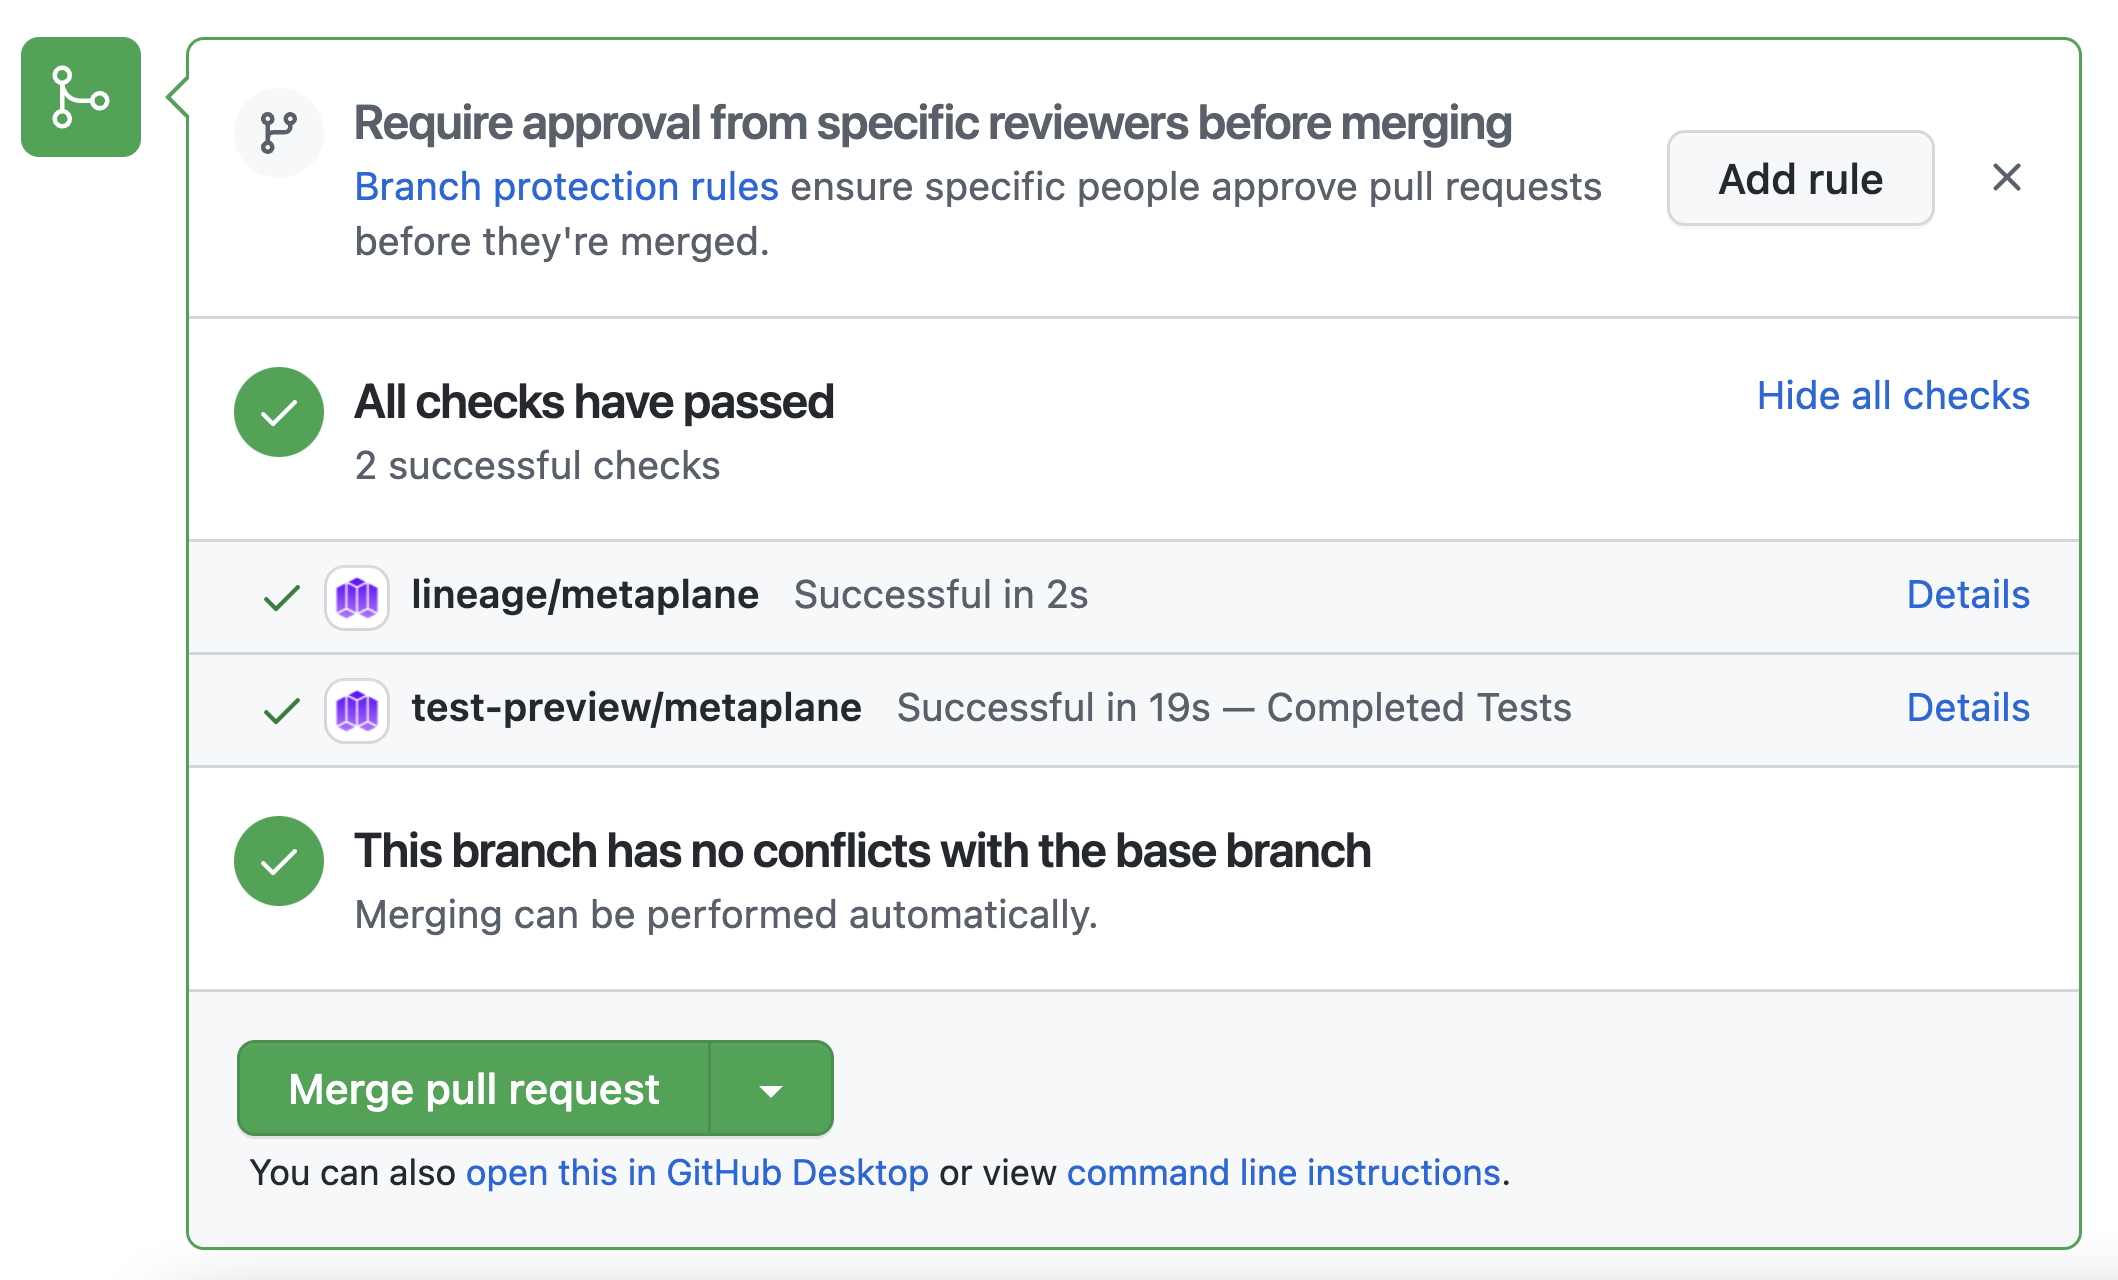The height and width of the screenshot is (1280, 2118).
Task: Click the Metaplane logo for lineage/metaplane
Action: click(357, 598)
